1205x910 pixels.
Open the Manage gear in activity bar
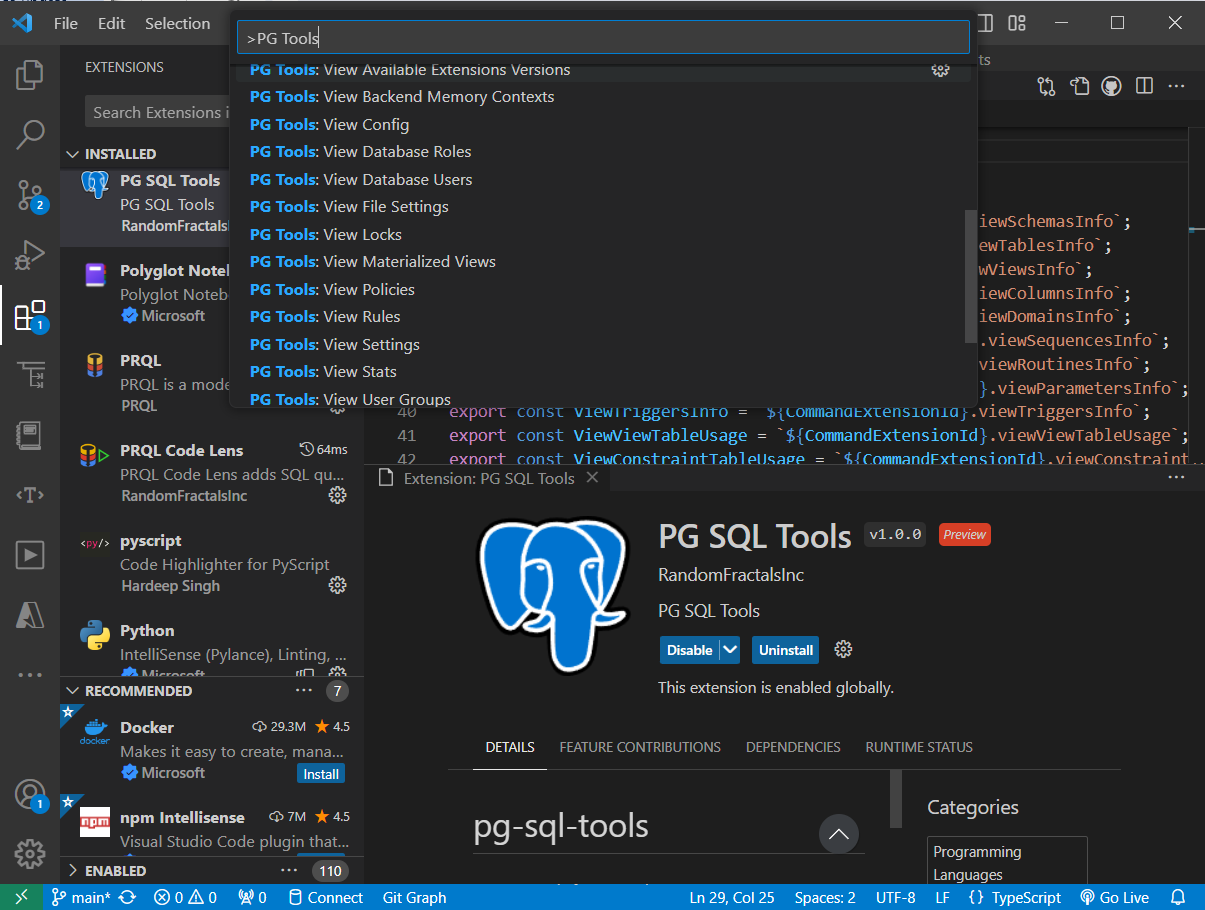[30, 855]
